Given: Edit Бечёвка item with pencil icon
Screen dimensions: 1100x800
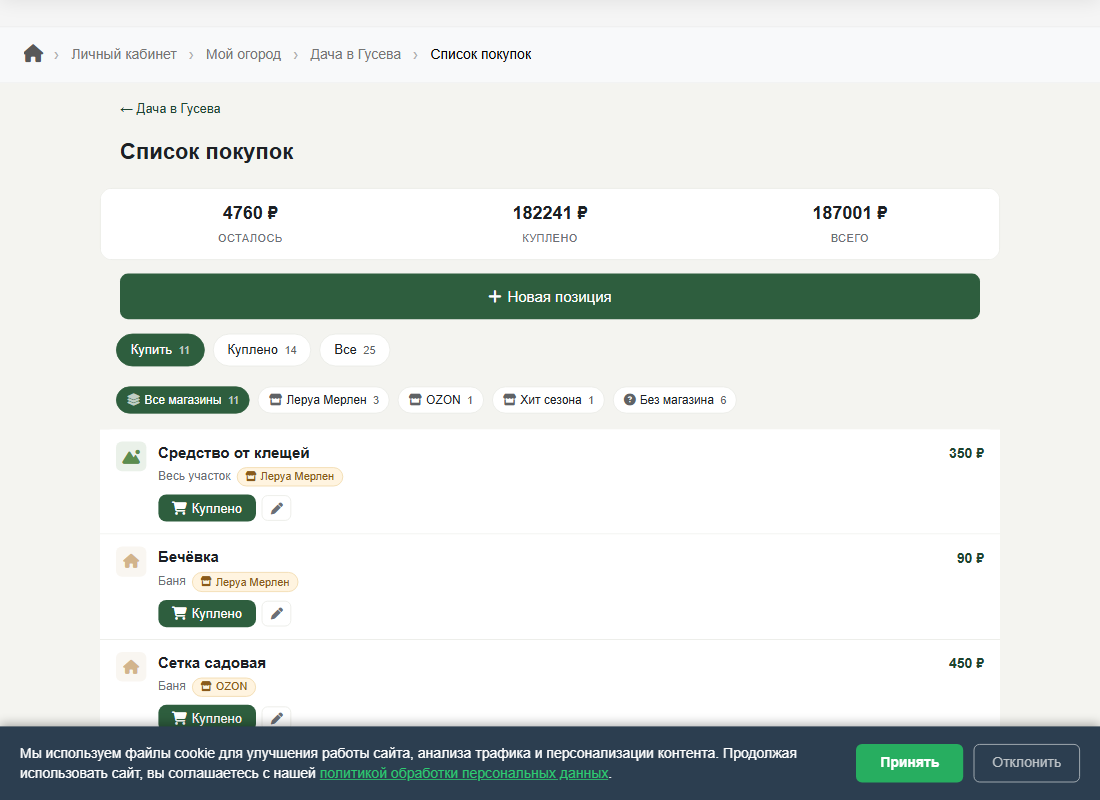Looking at the screenshot, I should (x=276, y=613).
